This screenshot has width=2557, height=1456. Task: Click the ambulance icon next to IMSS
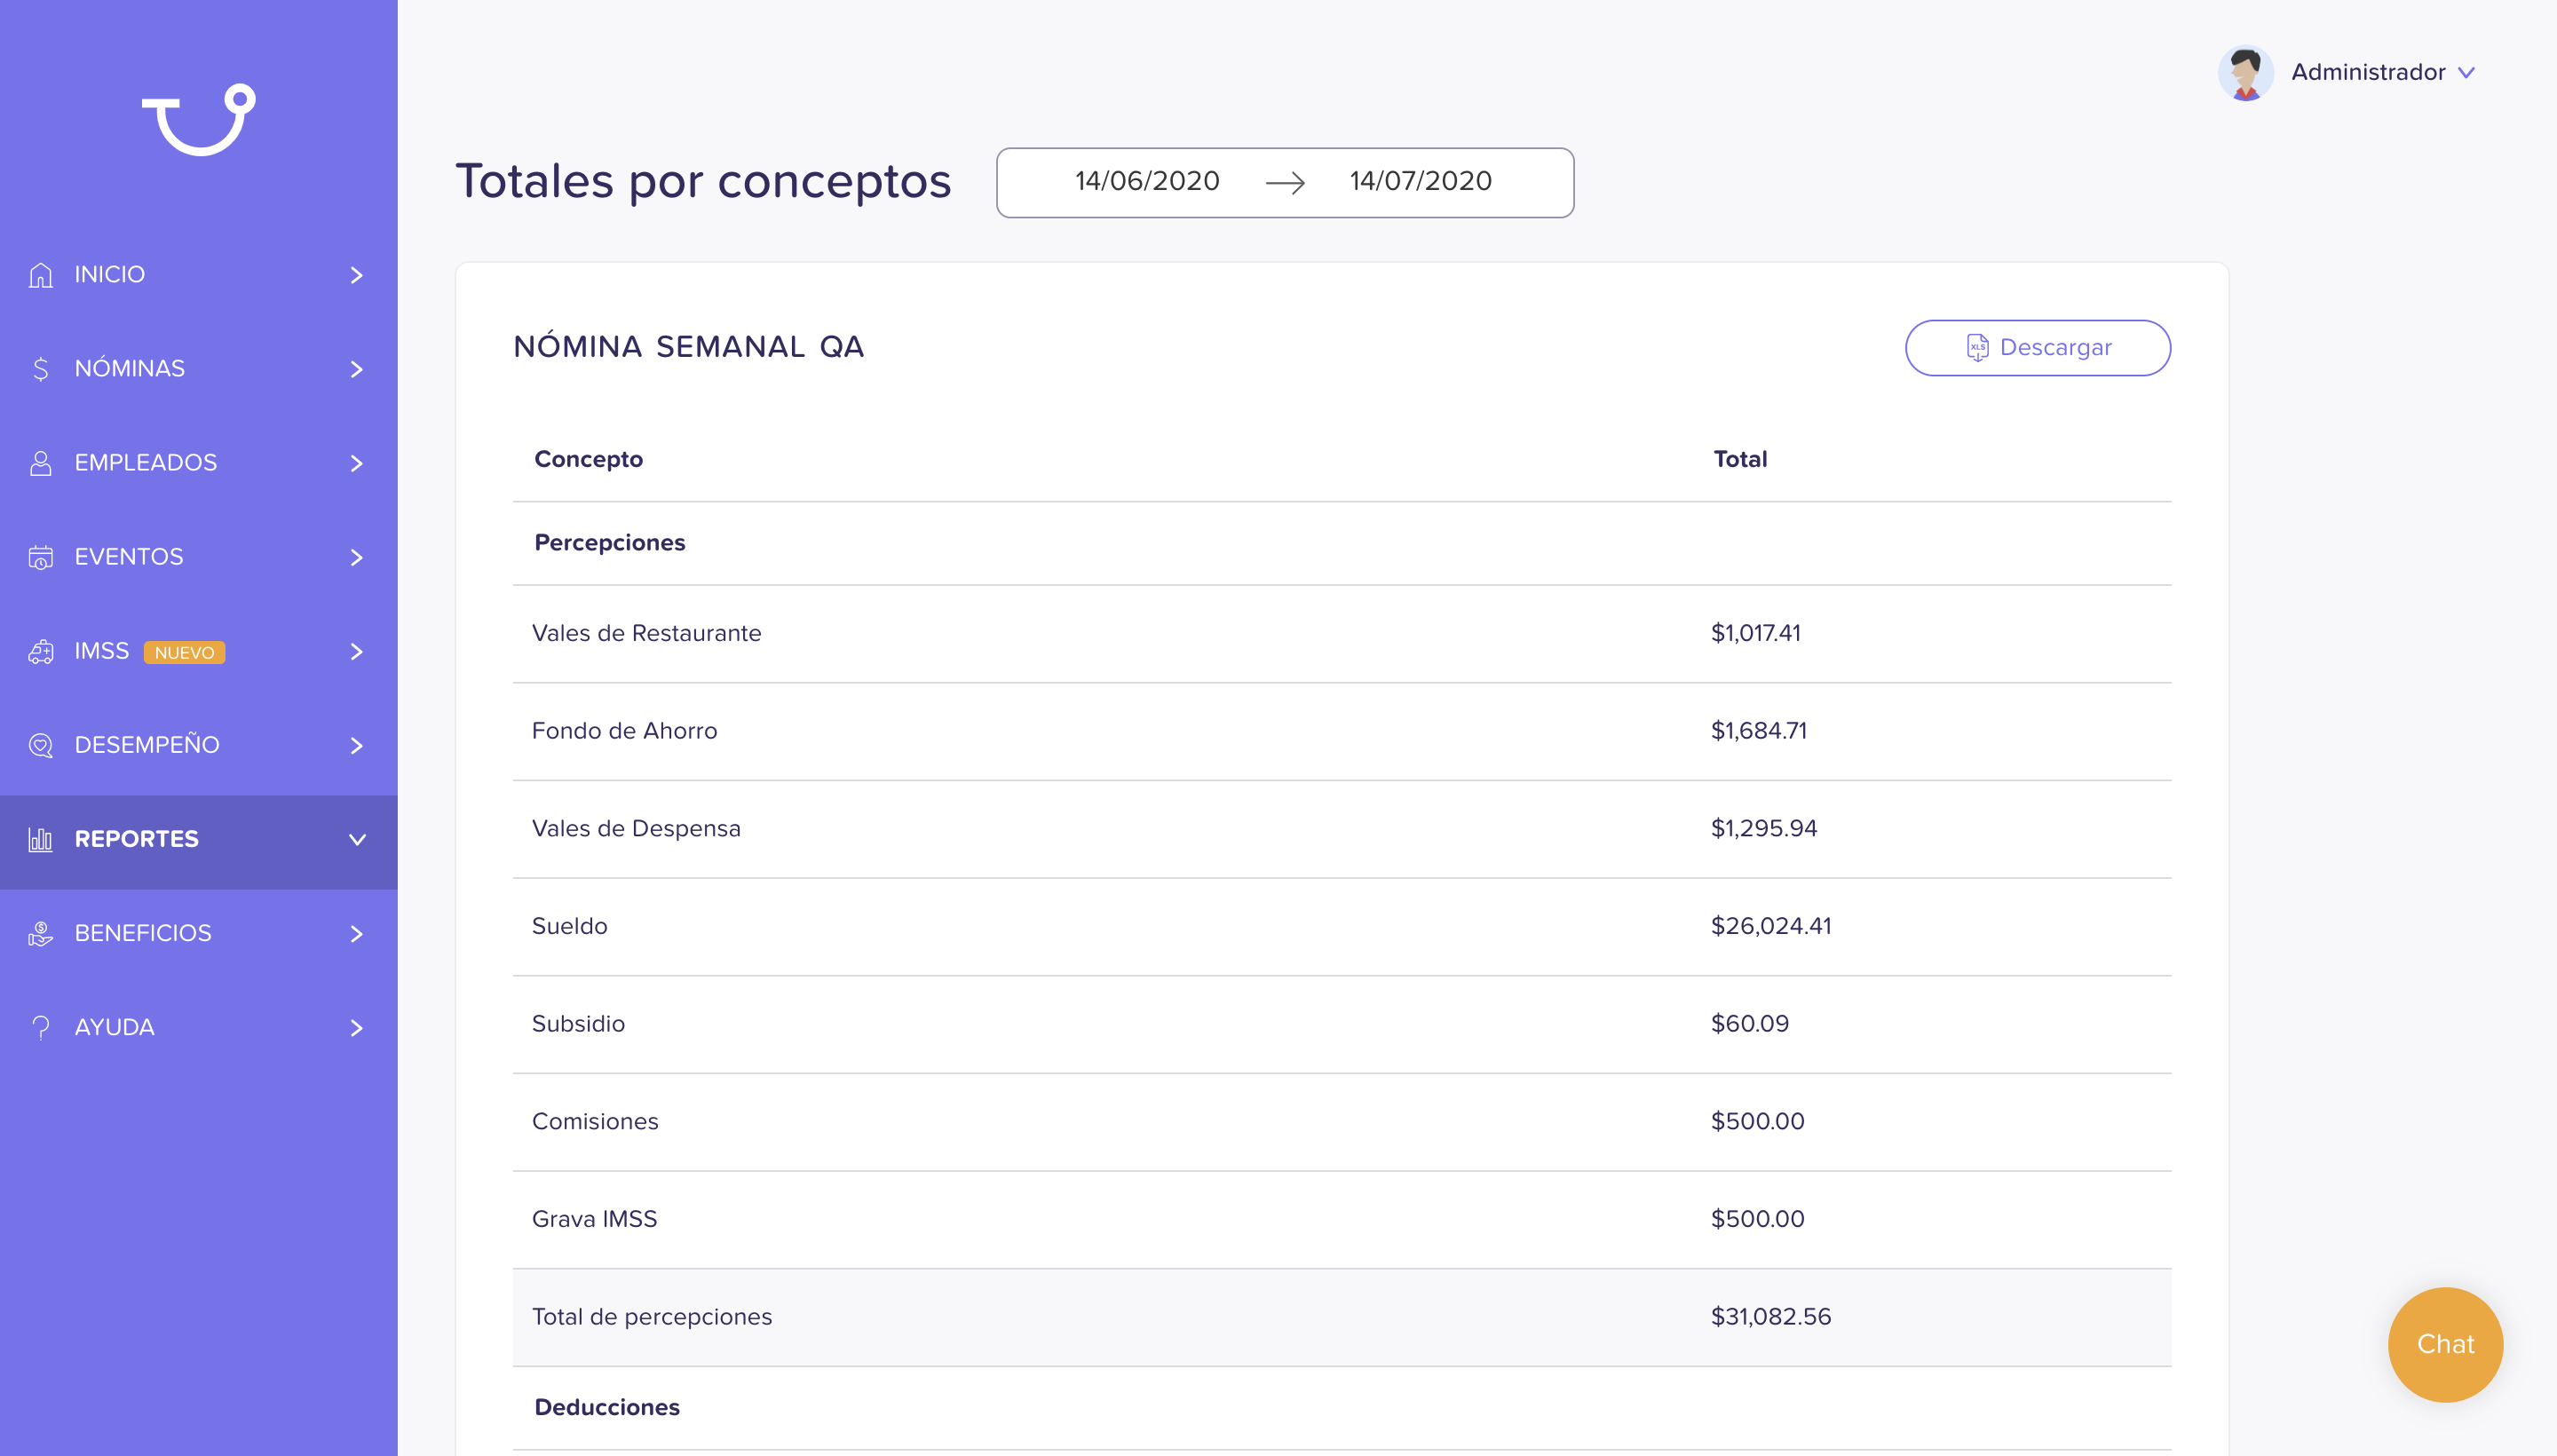click(40, 651)
